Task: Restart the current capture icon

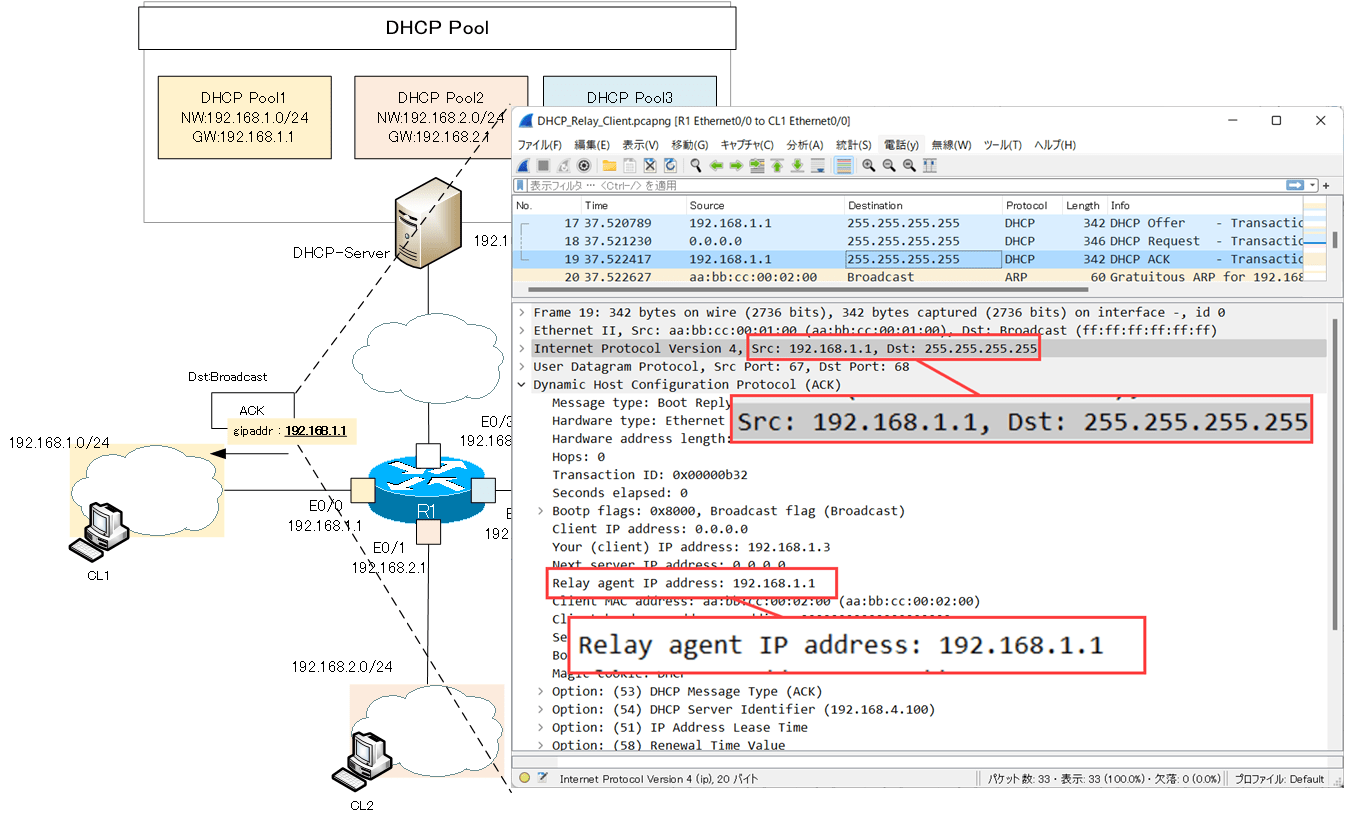Action: coord(562,166)
